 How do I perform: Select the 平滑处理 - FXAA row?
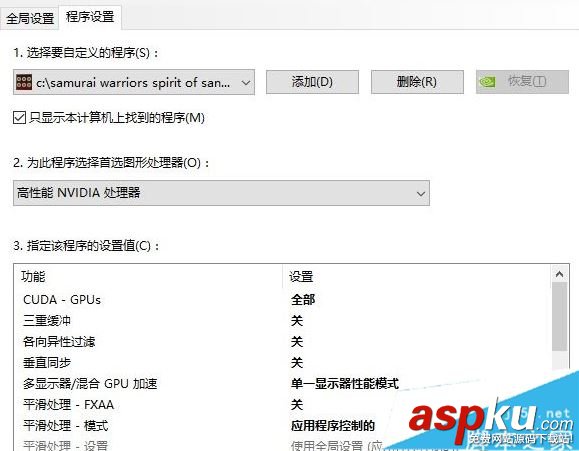(282, 405)
